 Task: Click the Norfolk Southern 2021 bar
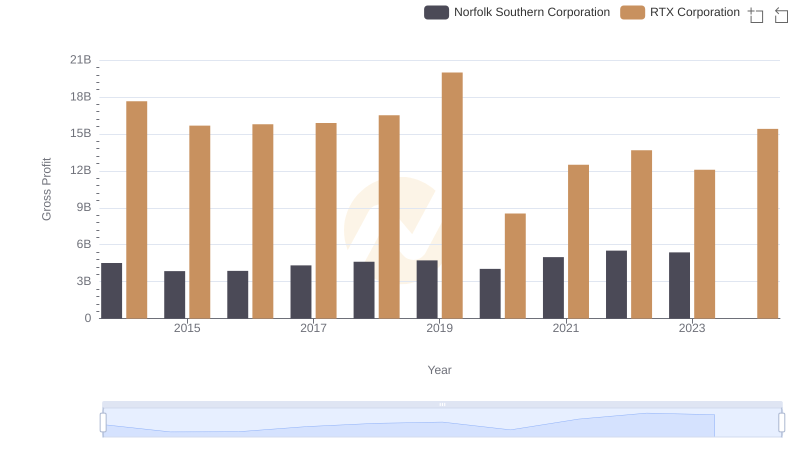click(554, 288)
